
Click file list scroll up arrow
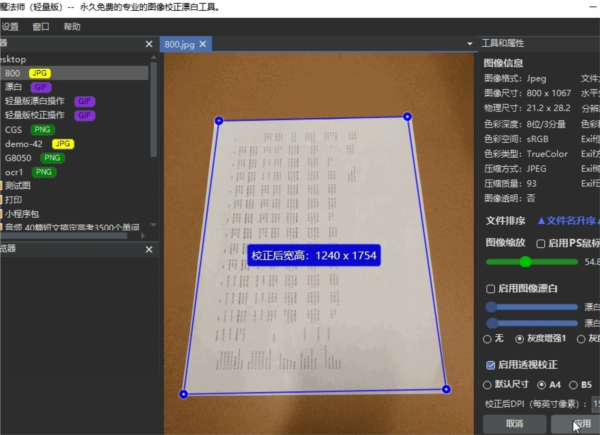tap(154, 57)
